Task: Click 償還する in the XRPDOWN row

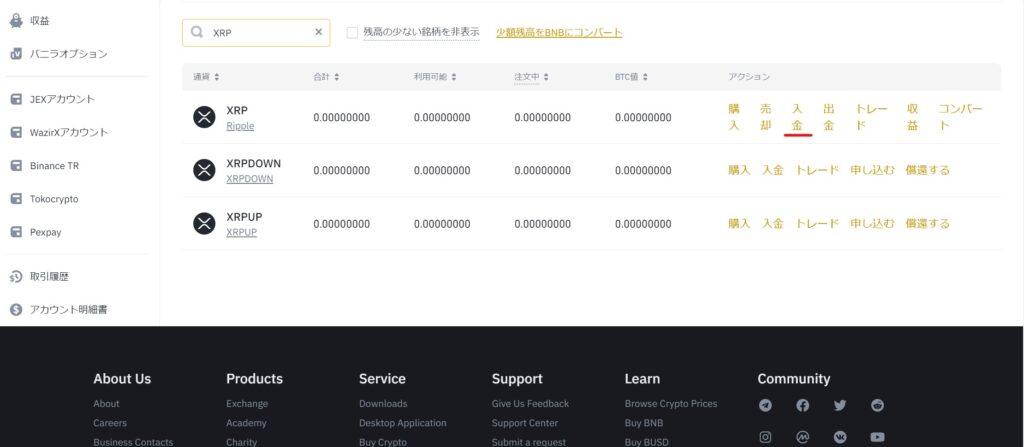Action: tap(927, 171)
